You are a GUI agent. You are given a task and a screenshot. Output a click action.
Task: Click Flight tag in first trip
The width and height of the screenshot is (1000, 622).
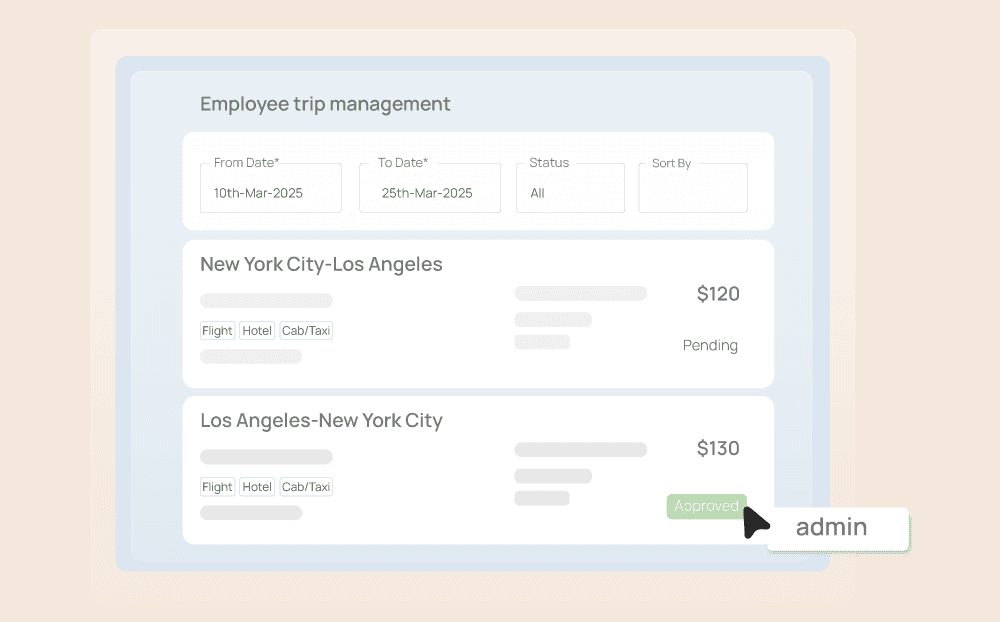pyautogui.click(x=217, y=331)
